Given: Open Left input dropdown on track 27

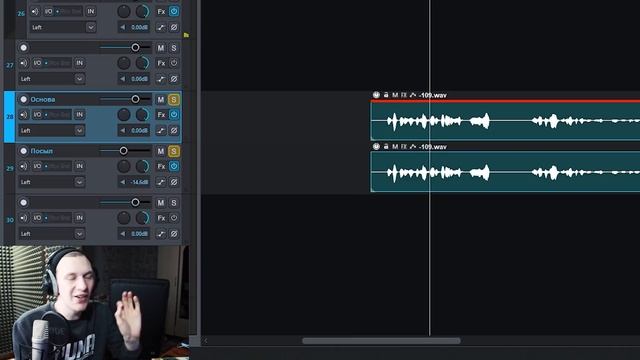Looking at the screenshot, I should 52,79.
